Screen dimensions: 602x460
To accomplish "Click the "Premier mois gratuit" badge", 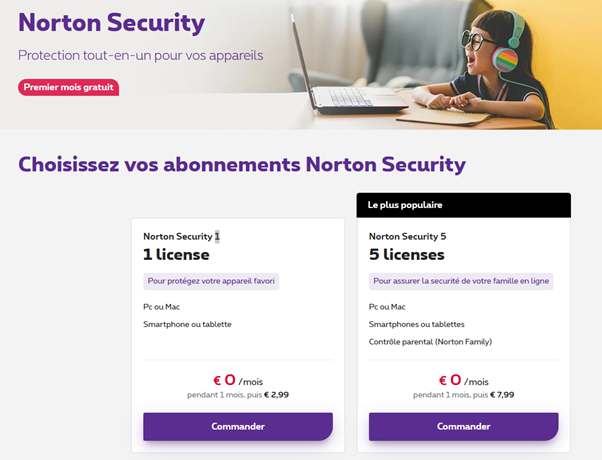I will (69, 87).
